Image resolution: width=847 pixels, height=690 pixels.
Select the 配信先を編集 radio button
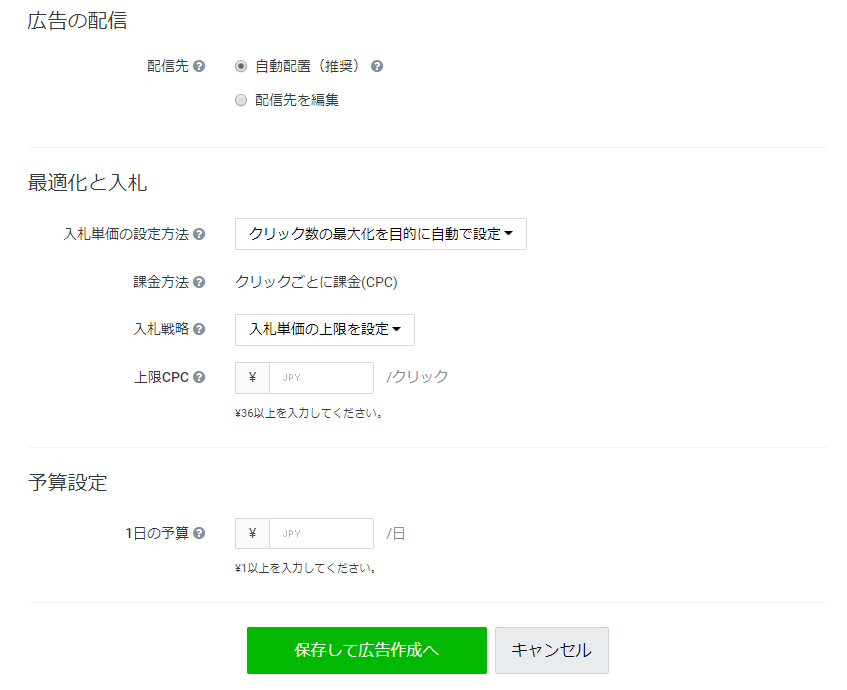pyautogui.click(x=241, y=100)
